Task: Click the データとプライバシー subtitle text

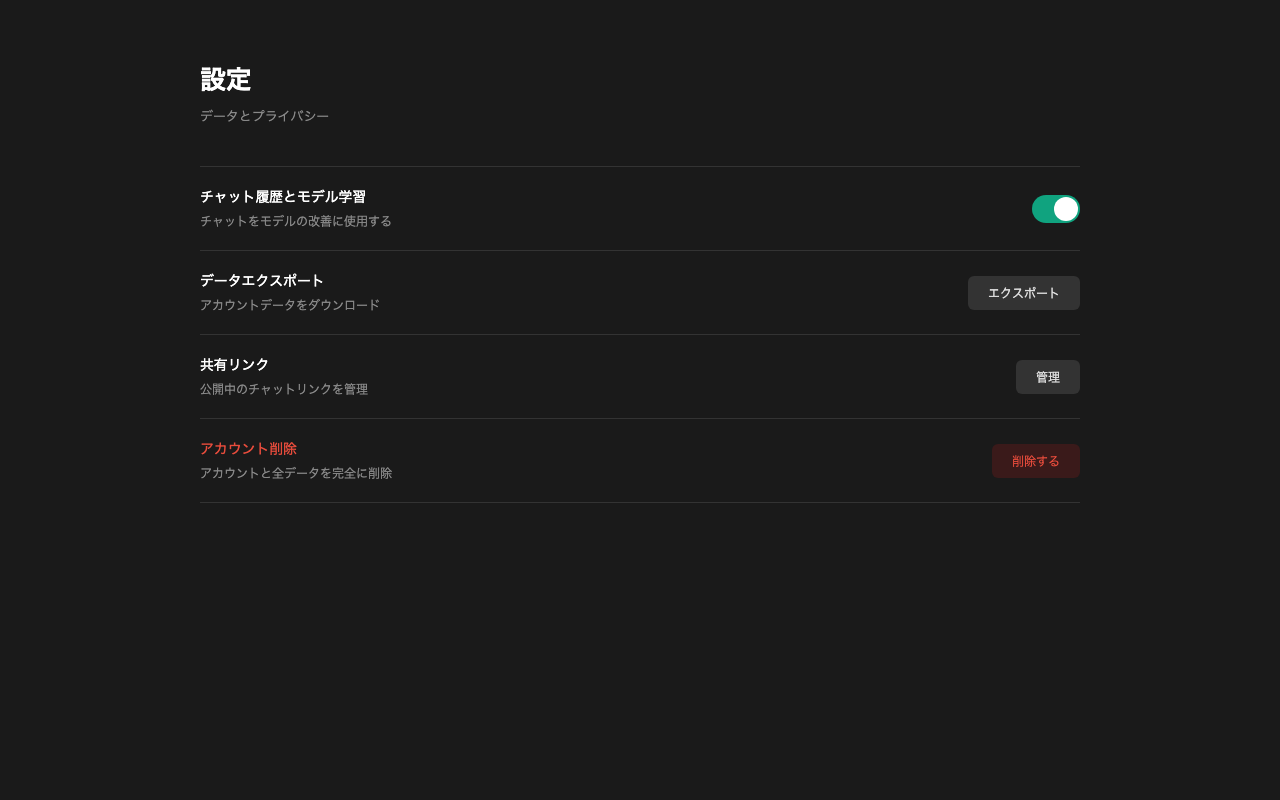Action: [264, 115]
